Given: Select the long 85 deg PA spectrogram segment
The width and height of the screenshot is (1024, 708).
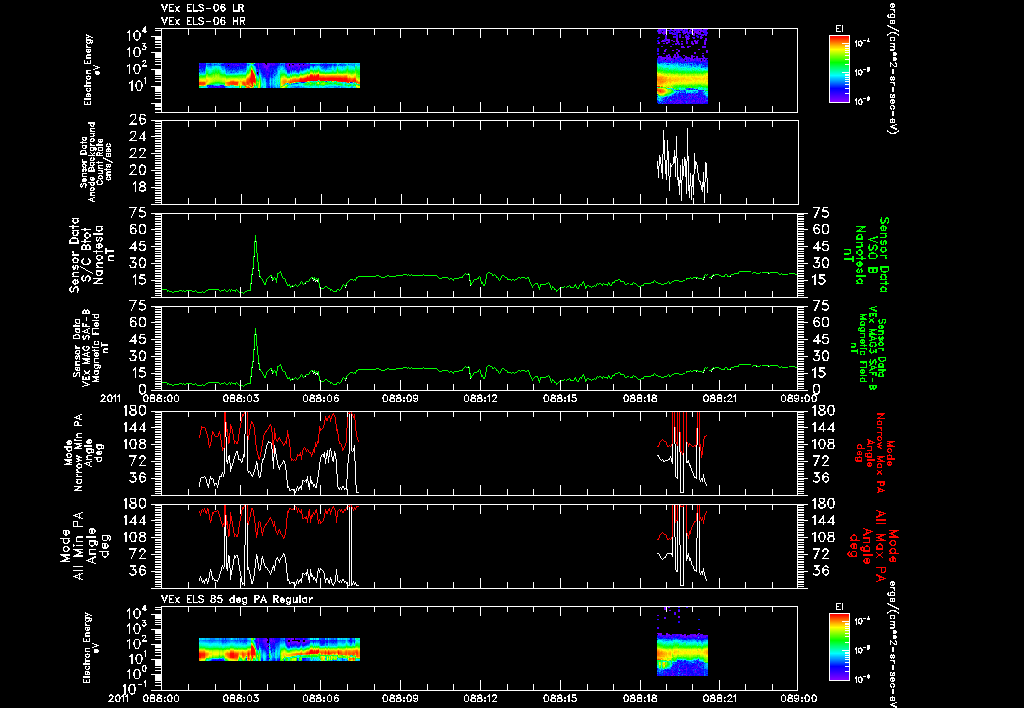Looking at the screenshot, I should (x=280, y=649).
